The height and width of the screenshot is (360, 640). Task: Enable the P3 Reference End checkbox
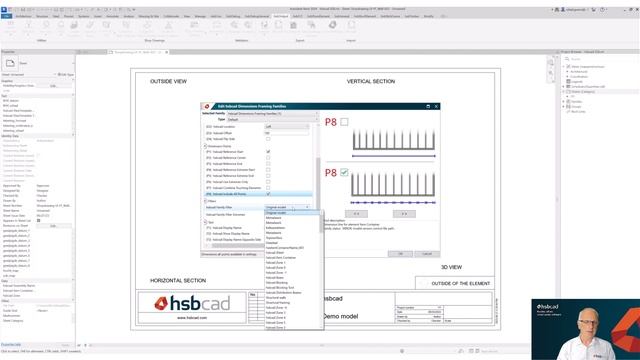tap(268, 164)
